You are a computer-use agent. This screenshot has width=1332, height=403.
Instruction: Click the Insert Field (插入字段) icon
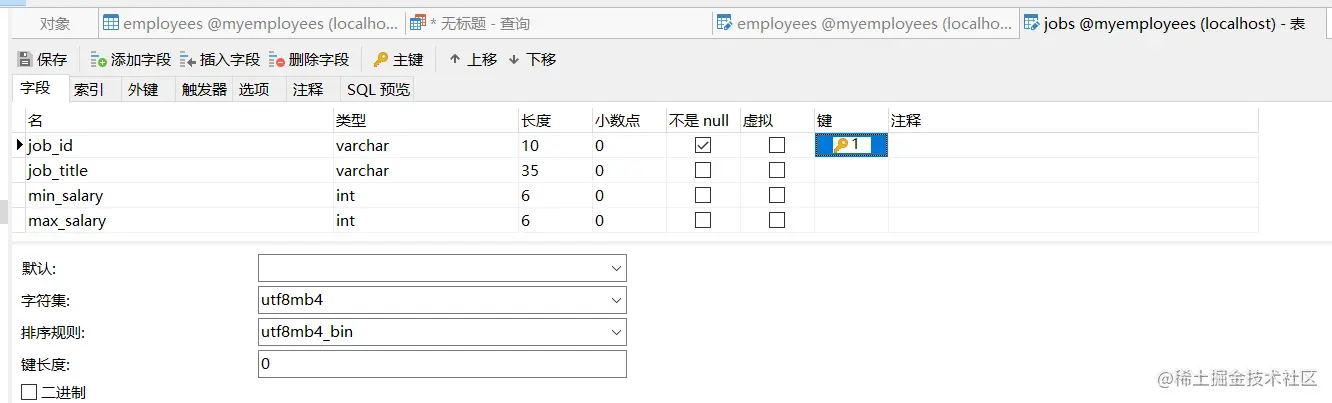pos(188,60)
